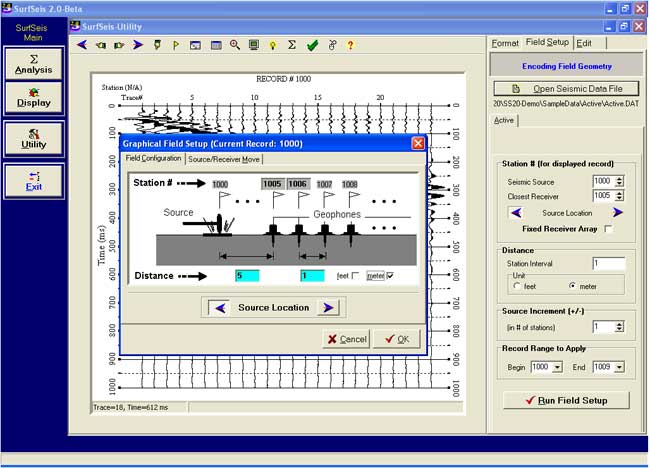Image resolution: width=650 pixels, height=468 pixels.
Task: Open the Format tab
Action: (505, 43)
